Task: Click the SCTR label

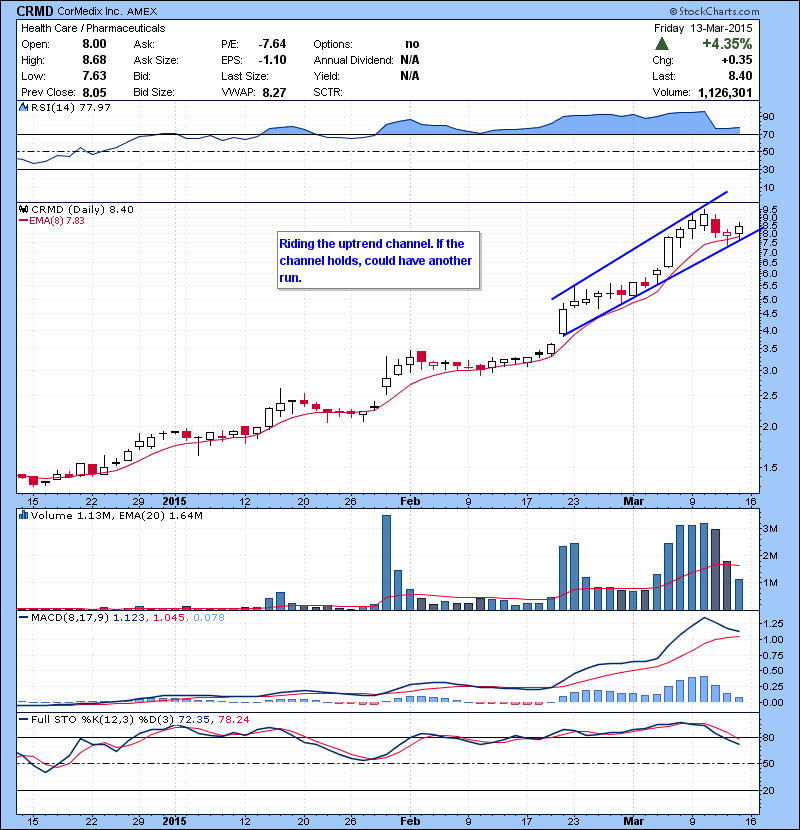Action: 328,92
